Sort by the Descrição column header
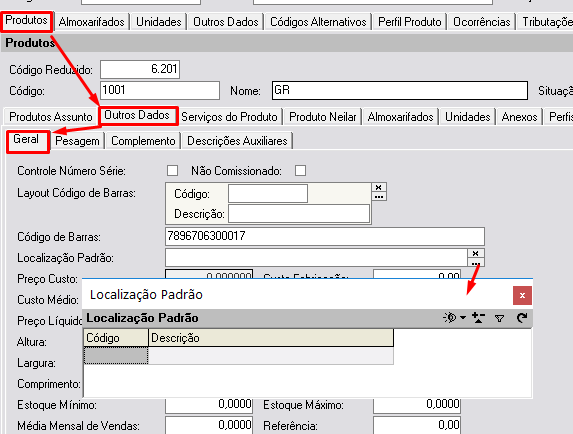This screenshot has width=573, height=434. pyautogui.click(x=271, y=338)
